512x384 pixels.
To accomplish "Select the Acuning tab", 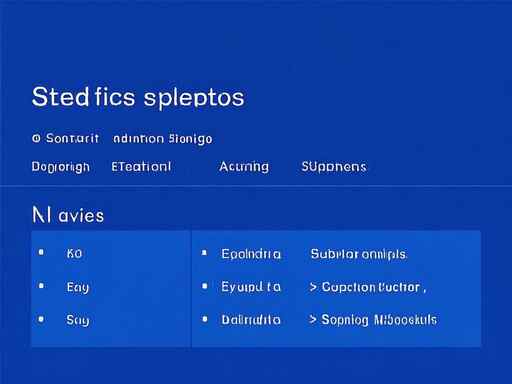I will 244,166.
